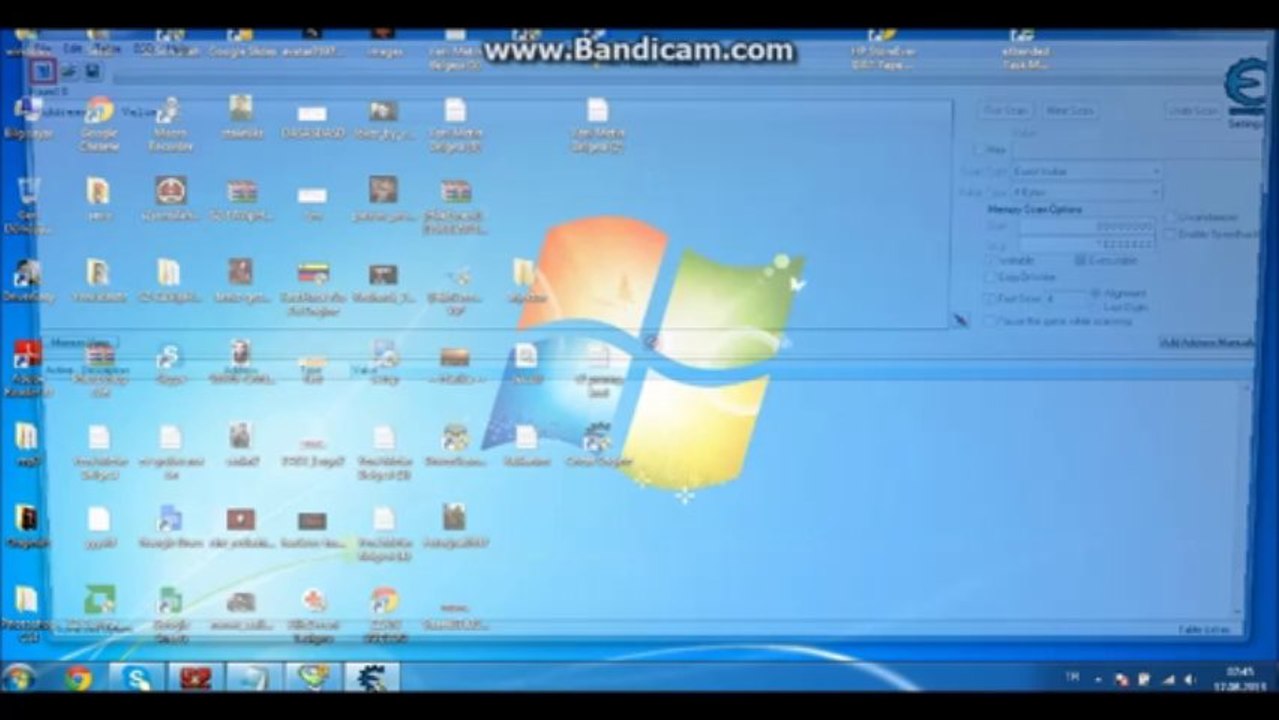
Task: Launch Chrome from the taskbar
Action: pyautogui.click(x=78, y=678)
